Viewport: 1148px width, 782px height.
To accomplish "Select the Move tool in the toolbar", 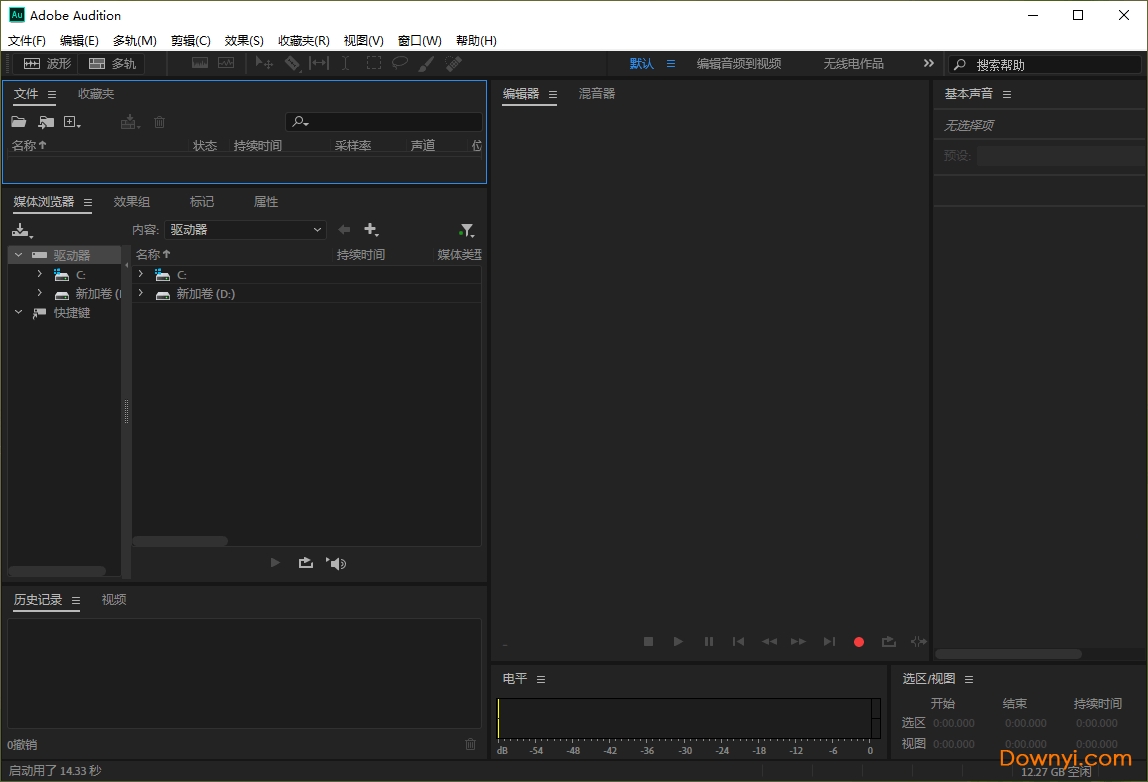I will click(x=263, y=62).
